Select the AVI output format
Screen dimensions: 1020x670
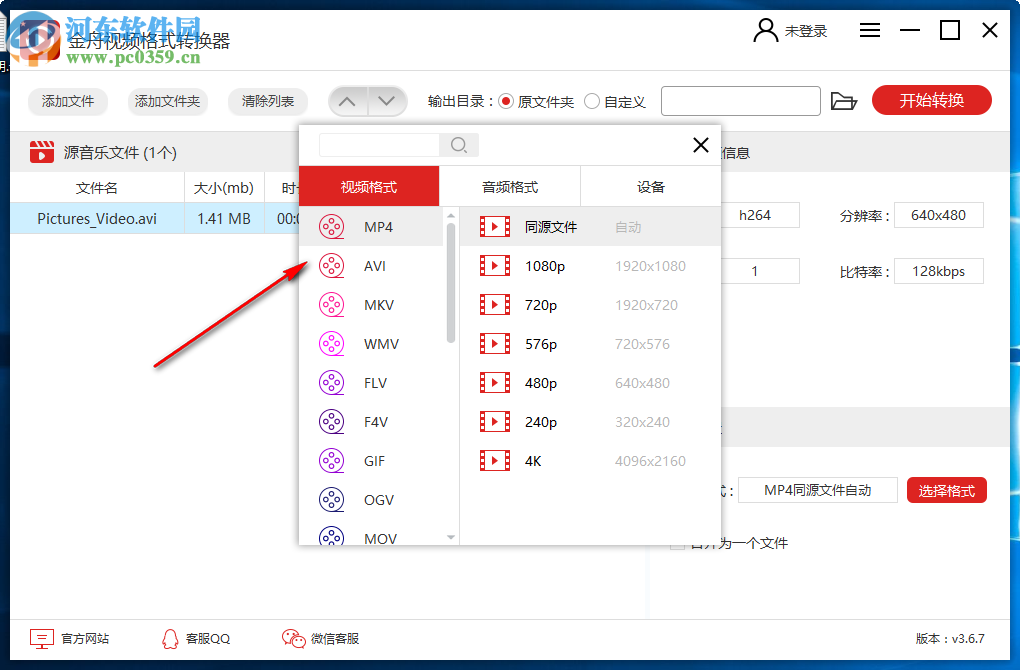tap(375, 265)
